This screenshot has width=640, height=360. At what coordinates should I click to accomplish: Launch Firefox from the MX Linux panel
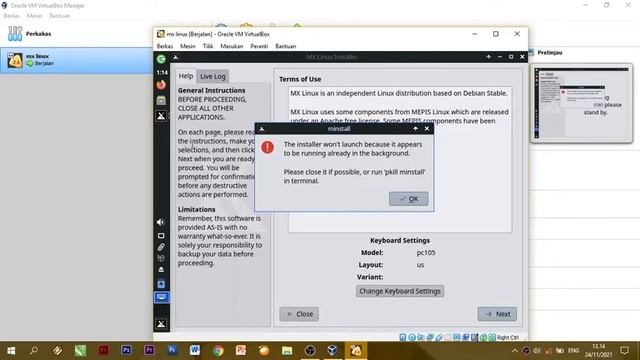point(161,85)
